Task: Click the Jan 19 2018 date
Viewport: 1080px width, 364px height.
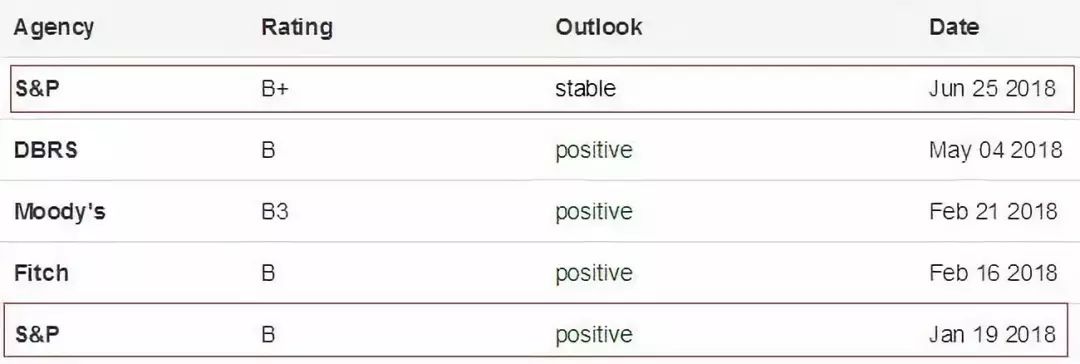Action: tap(993, 334)
